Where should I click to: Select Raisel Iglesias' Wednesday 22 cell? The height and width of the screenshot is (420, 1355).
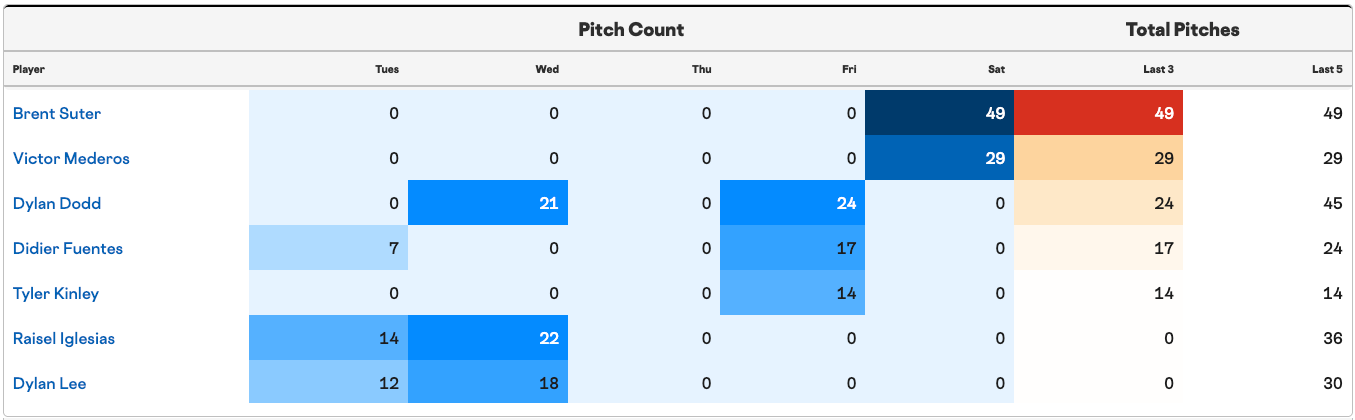(488, 338)
